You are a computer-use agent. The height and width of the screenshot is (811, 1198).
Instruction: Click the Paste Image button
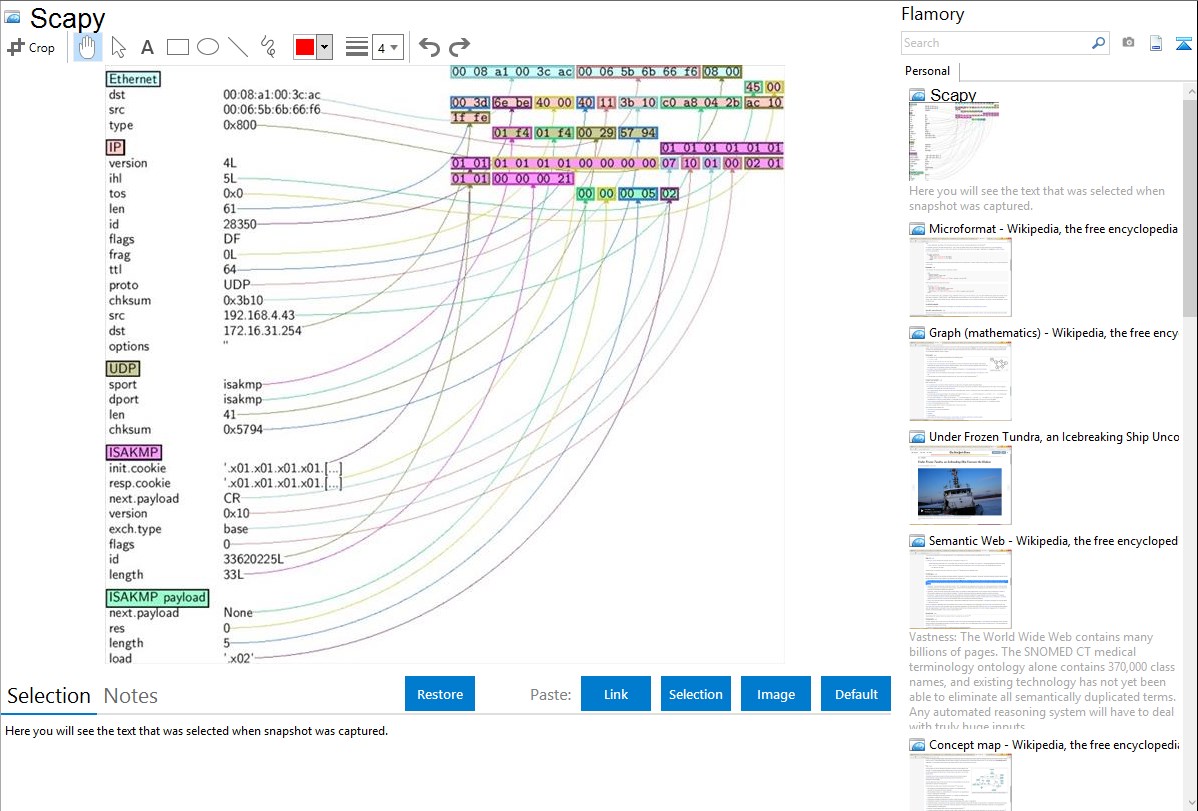[775, 694]
